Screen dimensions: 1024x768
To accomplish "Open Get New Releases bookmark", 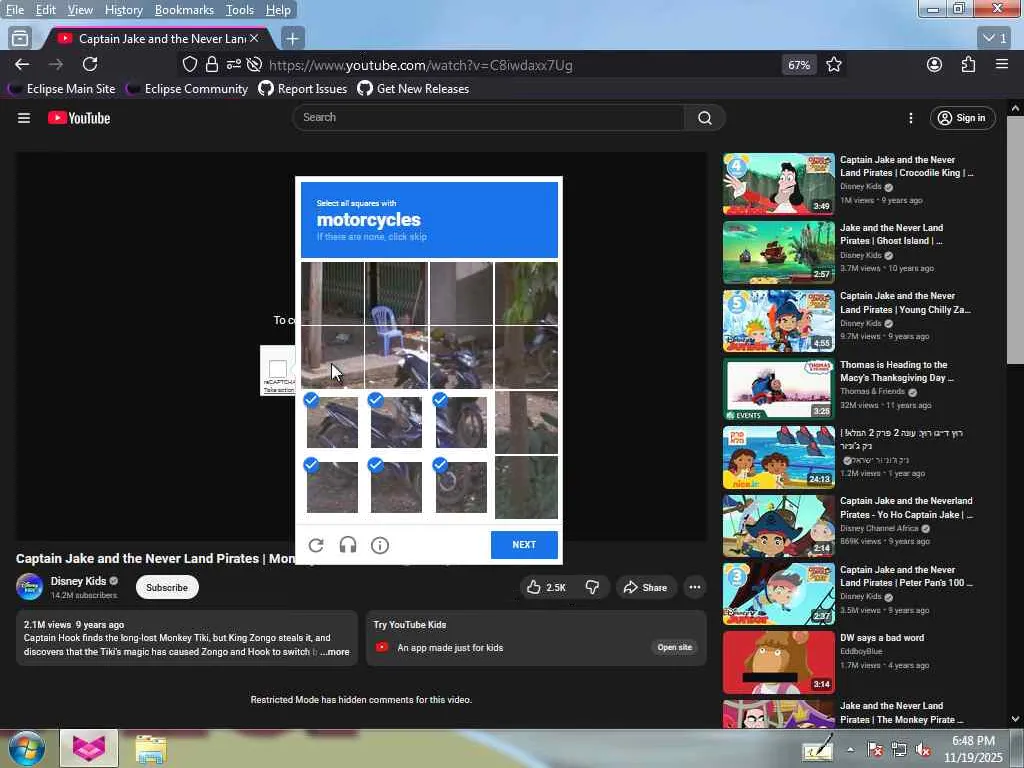I will tap(413, 89).
